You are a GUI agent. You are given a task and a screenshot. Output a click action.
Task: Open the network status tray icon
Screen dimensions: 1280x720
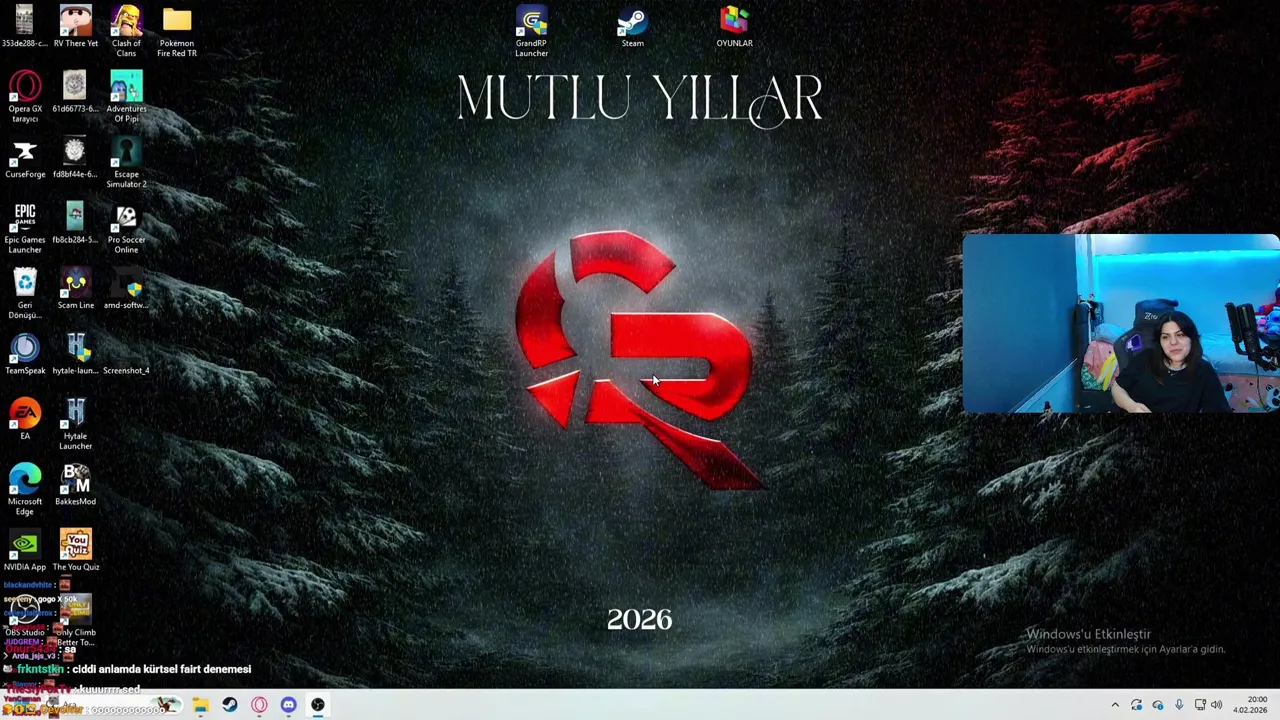coord(1200,705)
